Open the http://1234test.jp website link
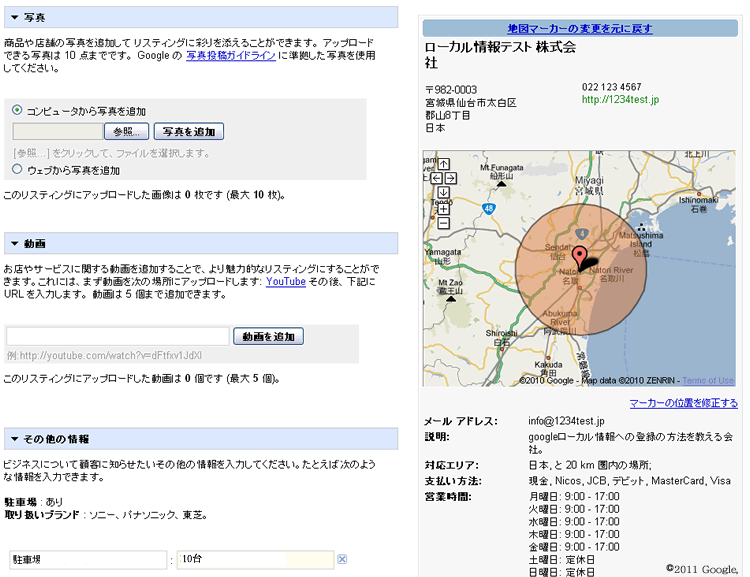Image resolution: width=750 pixels, height=577 pixels. coord(620,100)
